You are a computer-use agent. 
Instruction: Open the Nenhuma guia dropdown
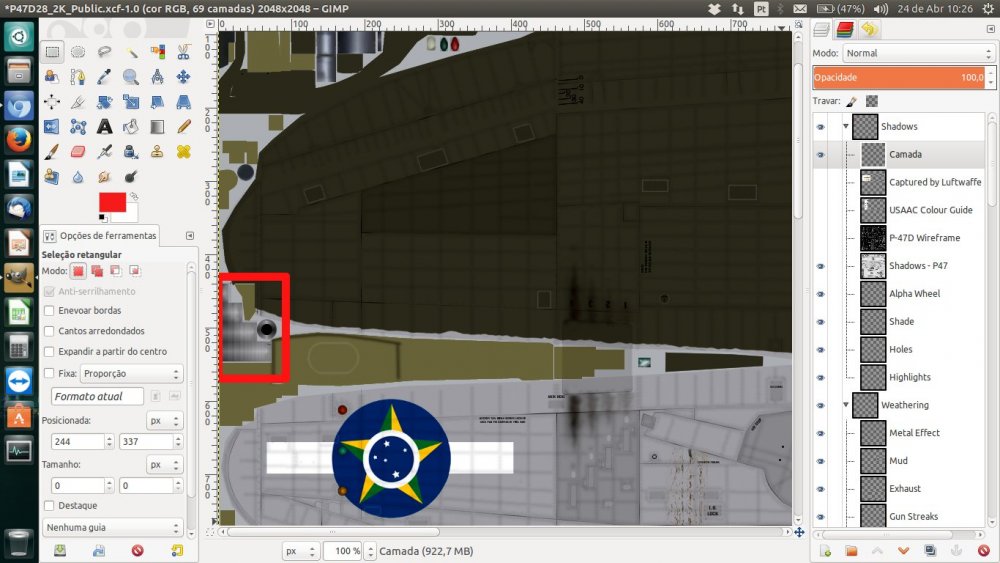tap(112, 527)
